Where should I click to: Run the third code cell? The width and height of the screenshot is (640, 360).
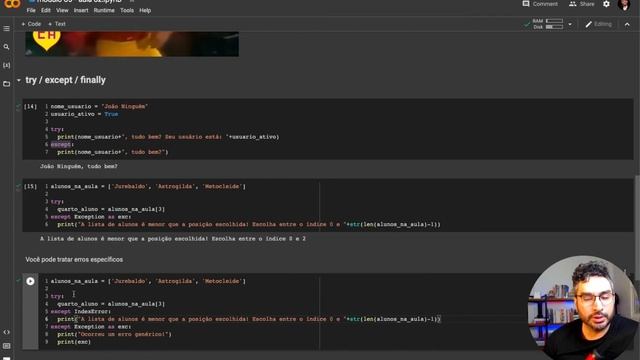click(x=30, y=281)
